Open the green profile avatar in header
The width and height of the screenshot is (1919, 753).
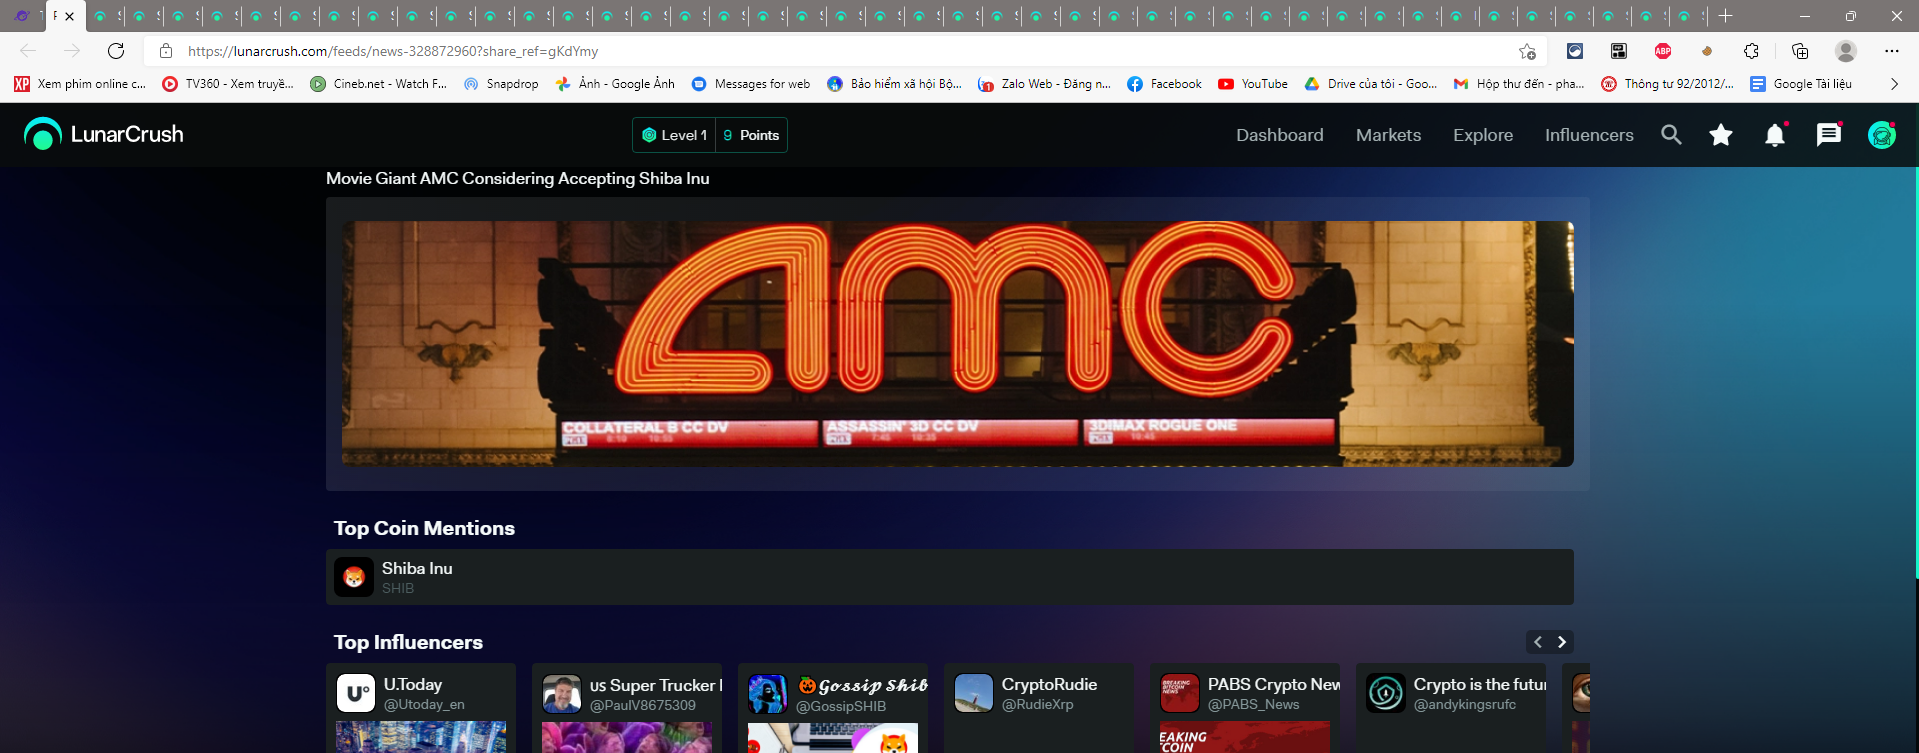click(x=1882, y=135)
